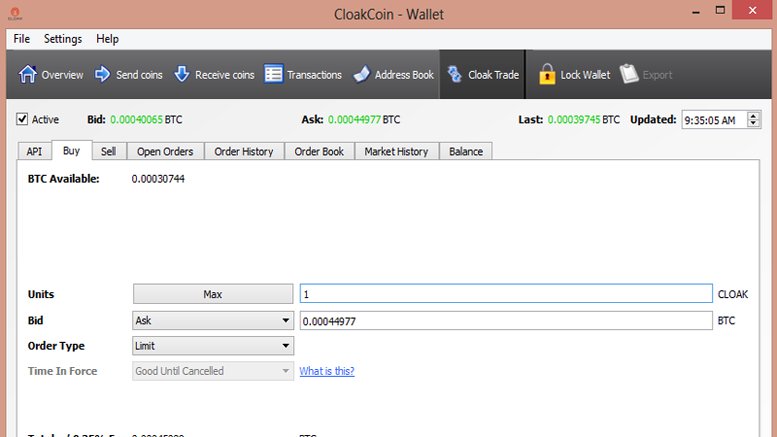Increase the Updated time with up arrow

point(753,116)
